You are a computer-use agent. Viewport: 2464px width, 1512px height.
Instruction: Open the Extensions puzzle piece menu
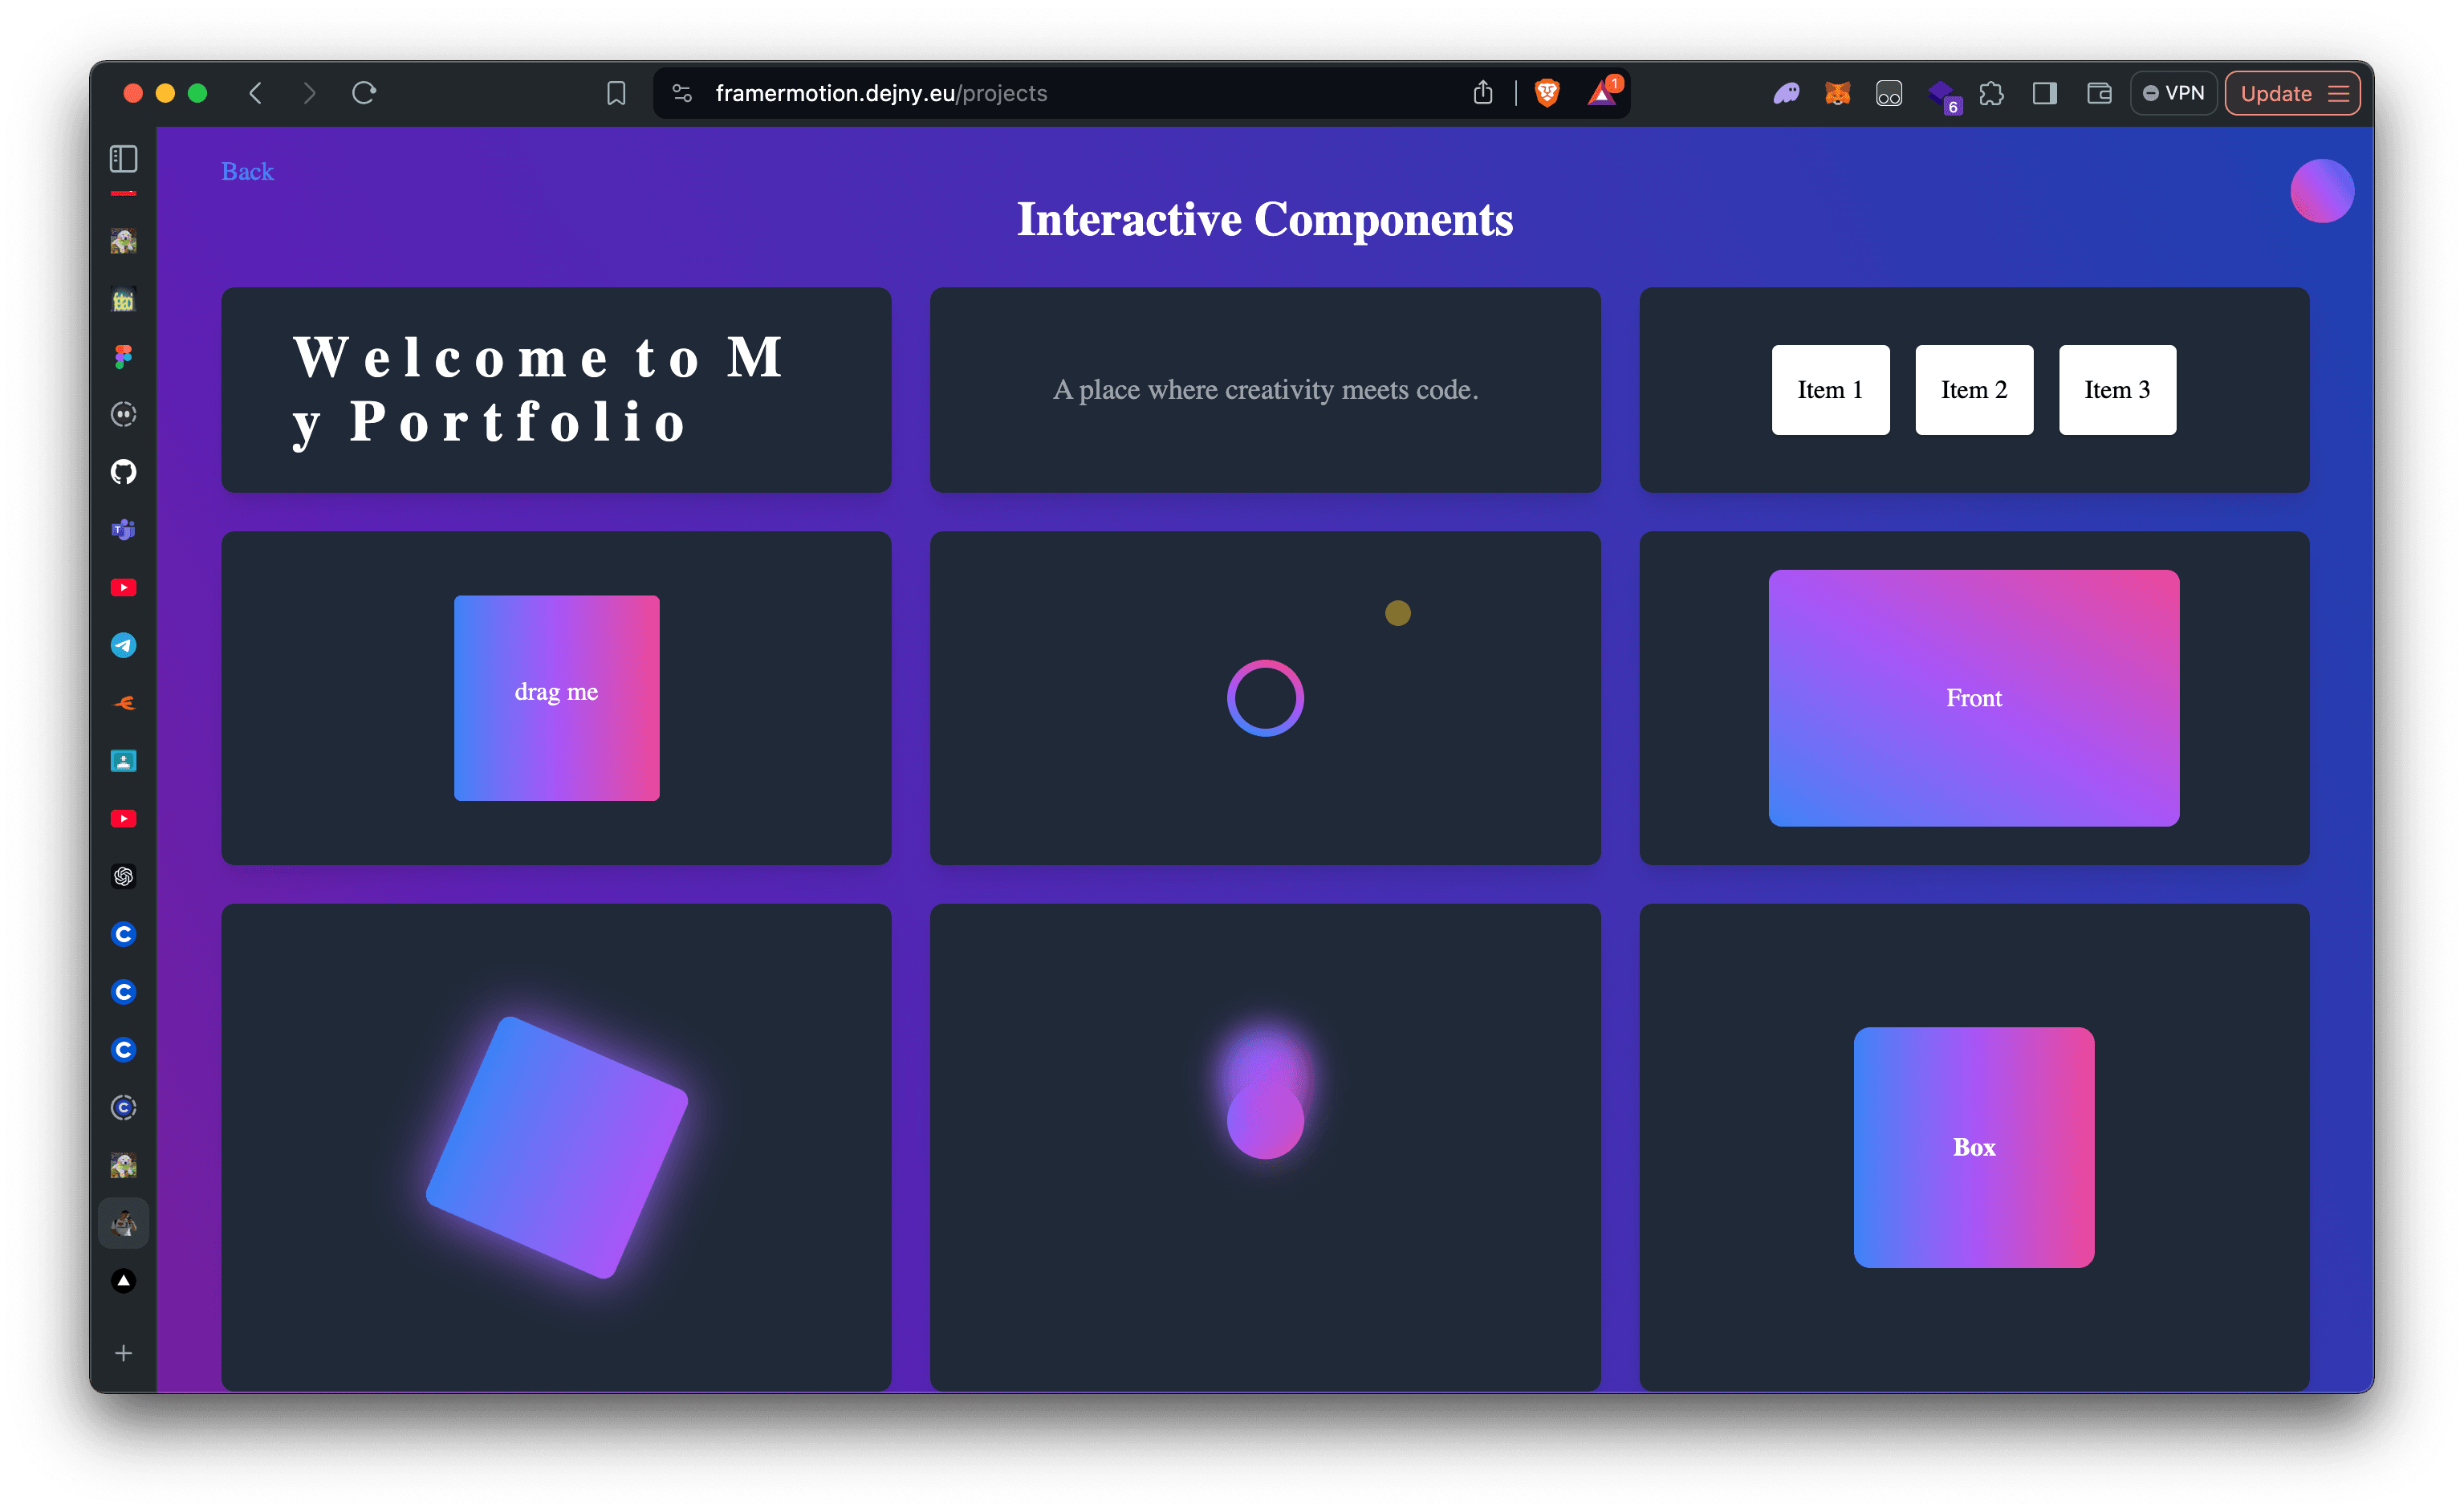tap(1991, 93)
